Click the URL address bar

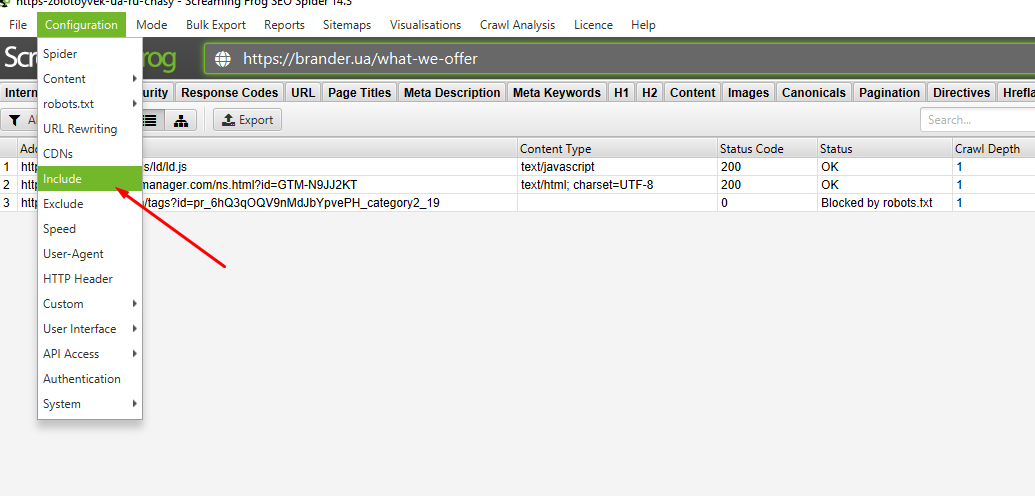(x=600, y=59)
